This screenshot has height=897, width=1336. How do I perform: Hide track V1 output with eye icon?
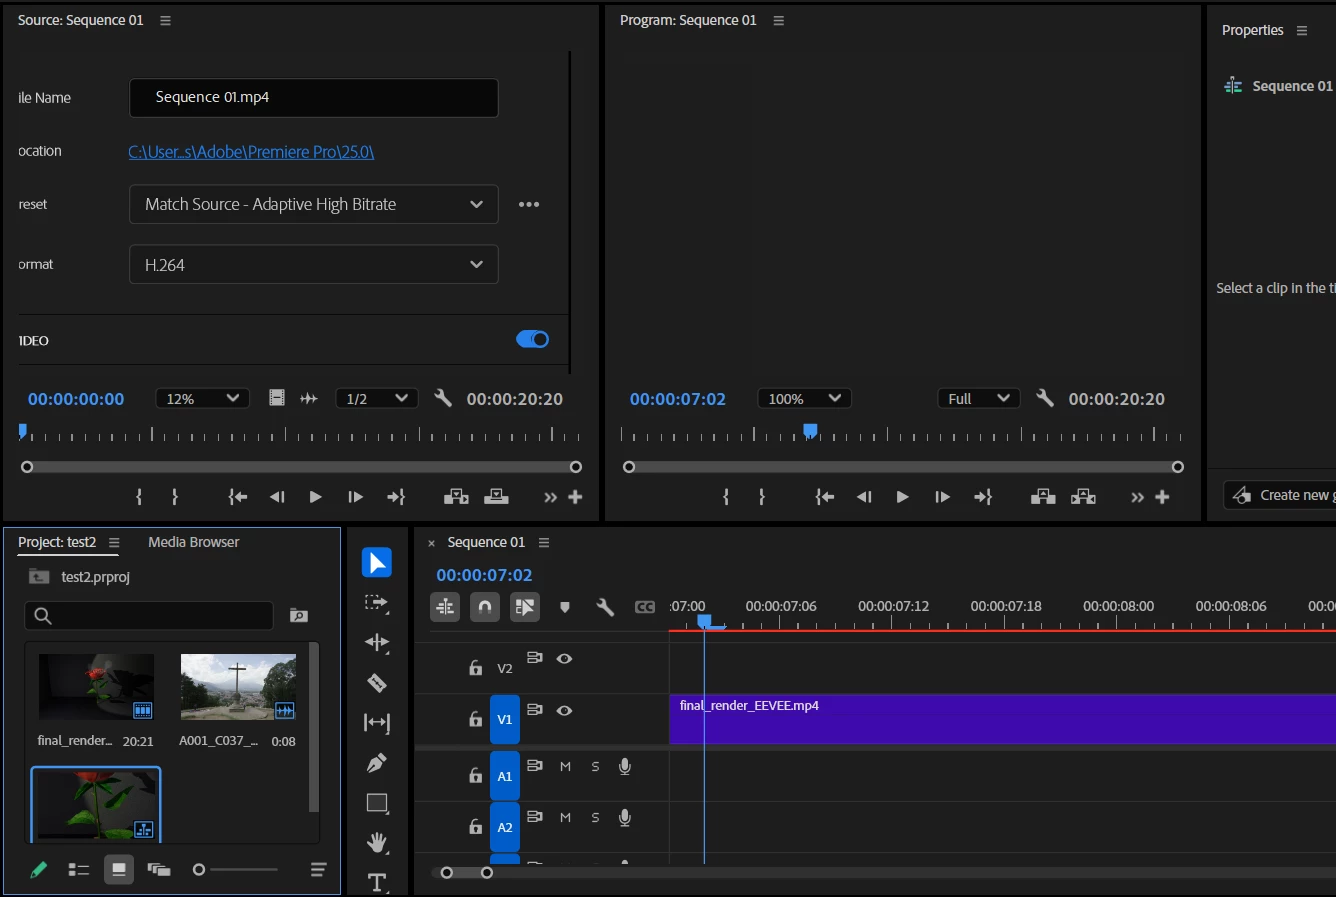[x=564, y=710]
